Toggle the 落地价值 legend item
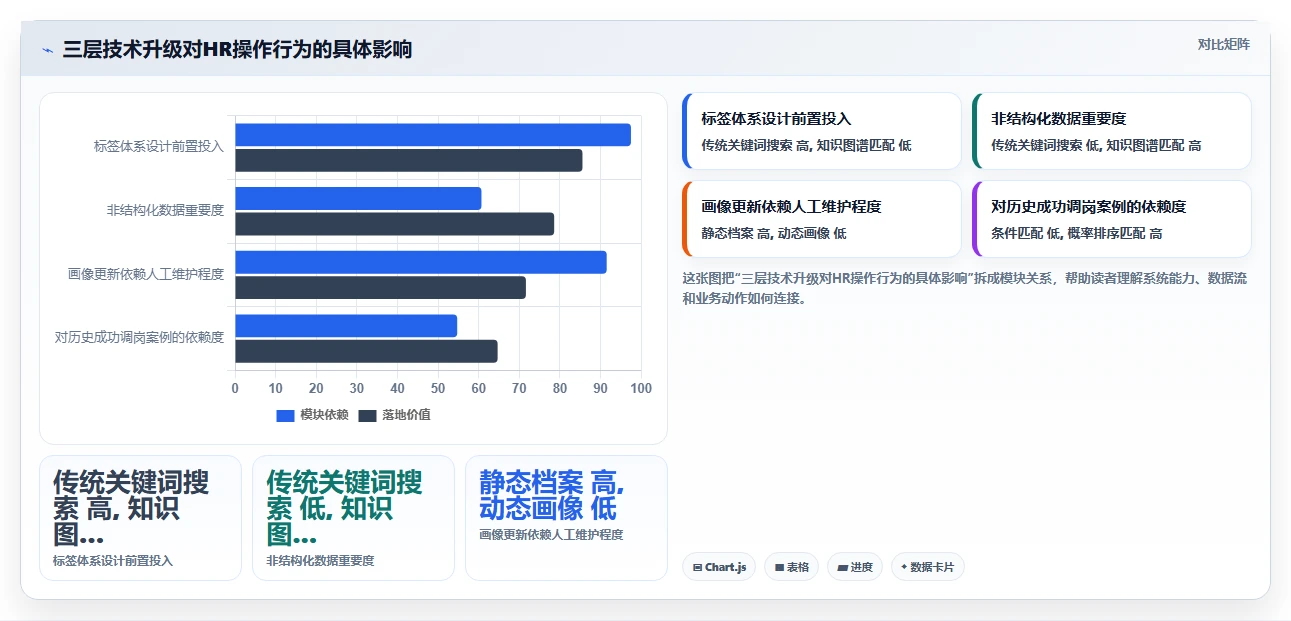The width and height of the screenshot is (1291, 621). click(394, 415)
